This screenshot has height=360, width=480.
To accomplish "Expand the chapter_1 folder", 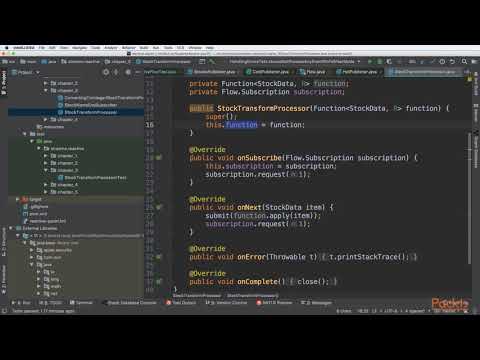I will pyautogui.click(x=46, y=156).
